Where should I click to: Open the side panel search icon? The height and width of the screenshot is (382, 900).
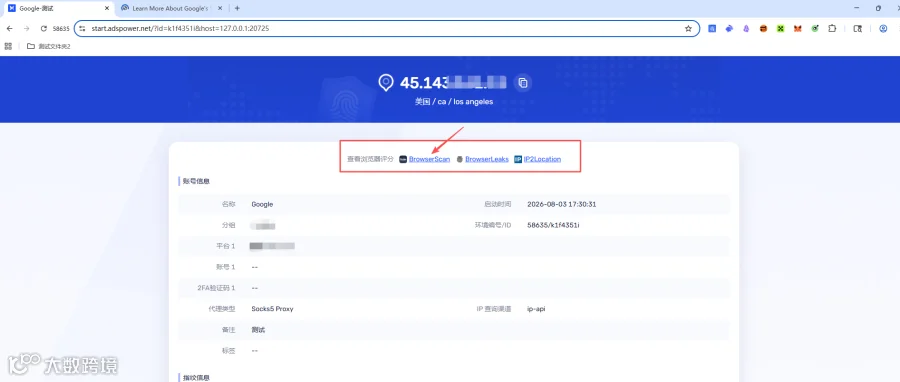pos(858,29)
